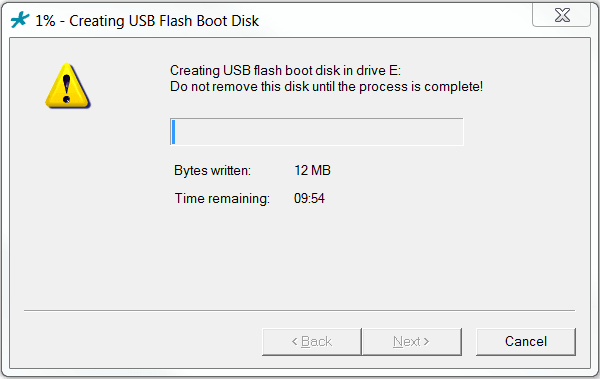This screenshot has width=600, height=379.
Task: Click the disabled Next button
Action: coord(412,341)
